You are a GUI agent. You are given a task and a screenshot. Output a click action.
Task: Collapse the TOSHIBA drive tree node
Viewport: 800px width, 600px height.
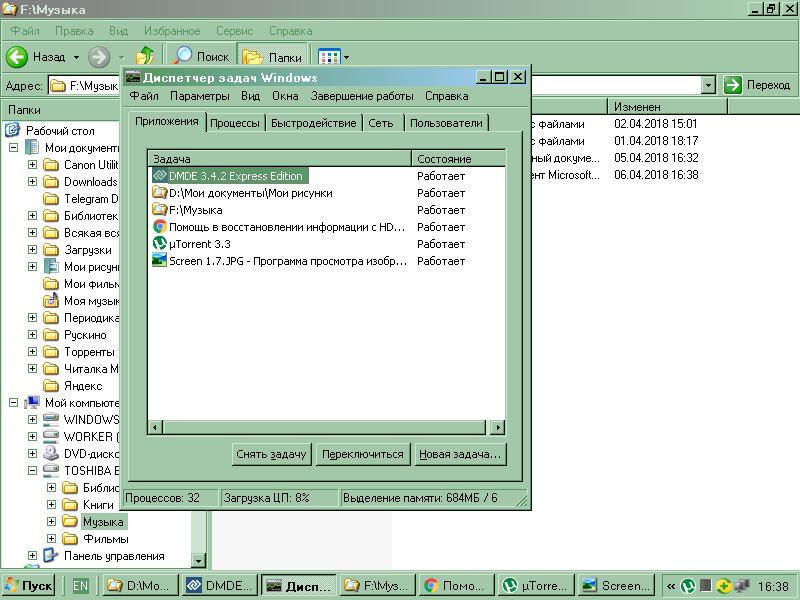click(x=33, y=471)
